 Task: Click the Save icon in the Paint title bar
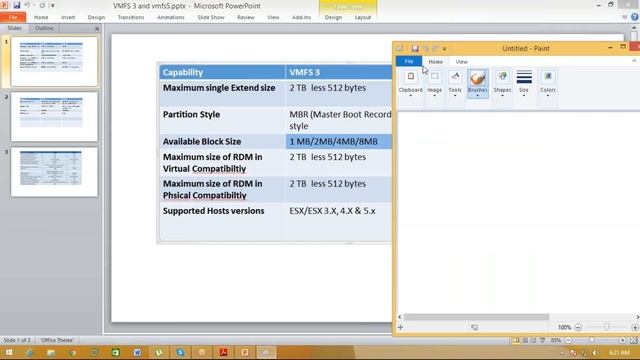click(415, 49)
